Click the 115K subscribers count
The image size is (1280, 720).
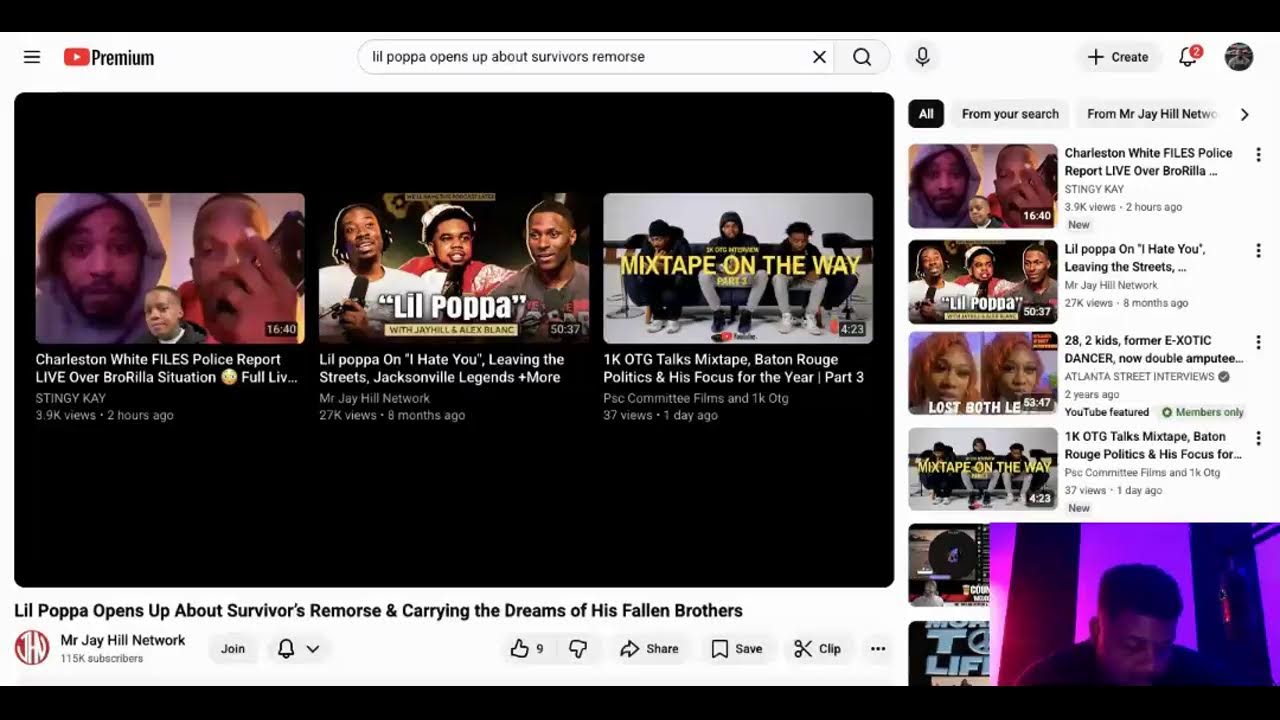click(x=102, y=659)
